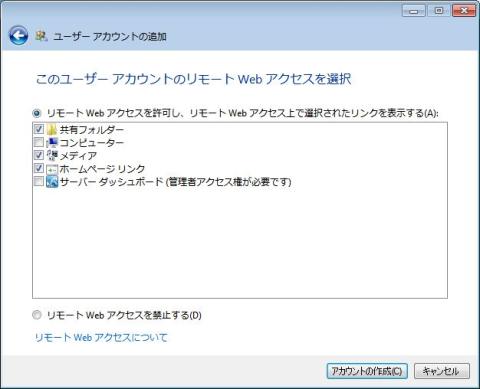Click the アカウントの作成(C) button
Viewport: 480px width, 389px height.
(x=367, y=371)
